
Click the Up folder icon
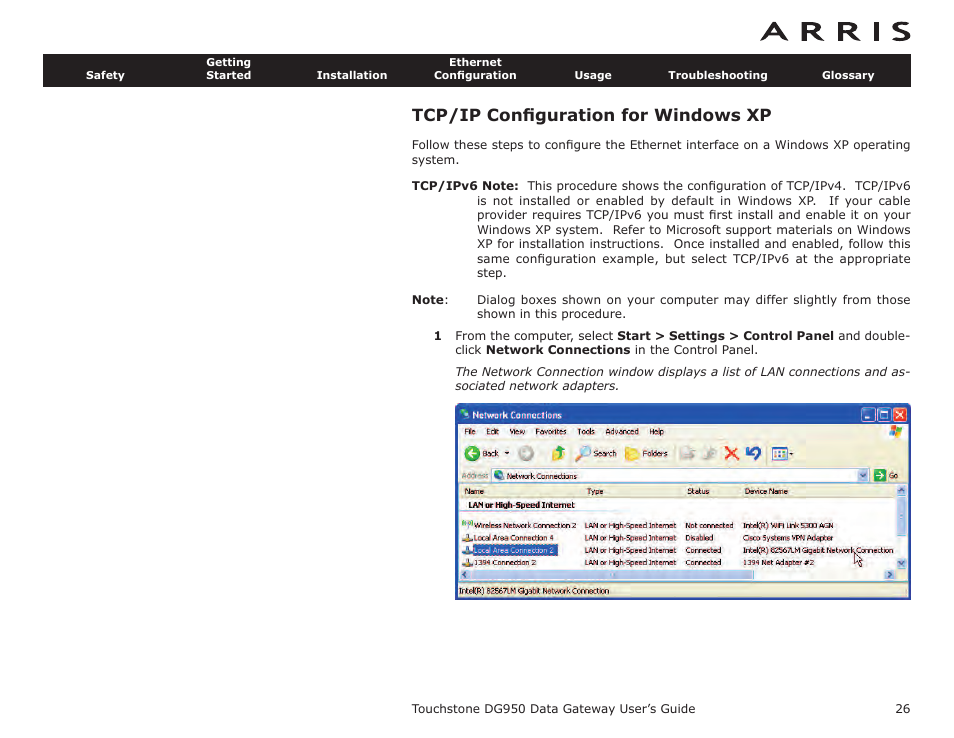click(559, 453)
